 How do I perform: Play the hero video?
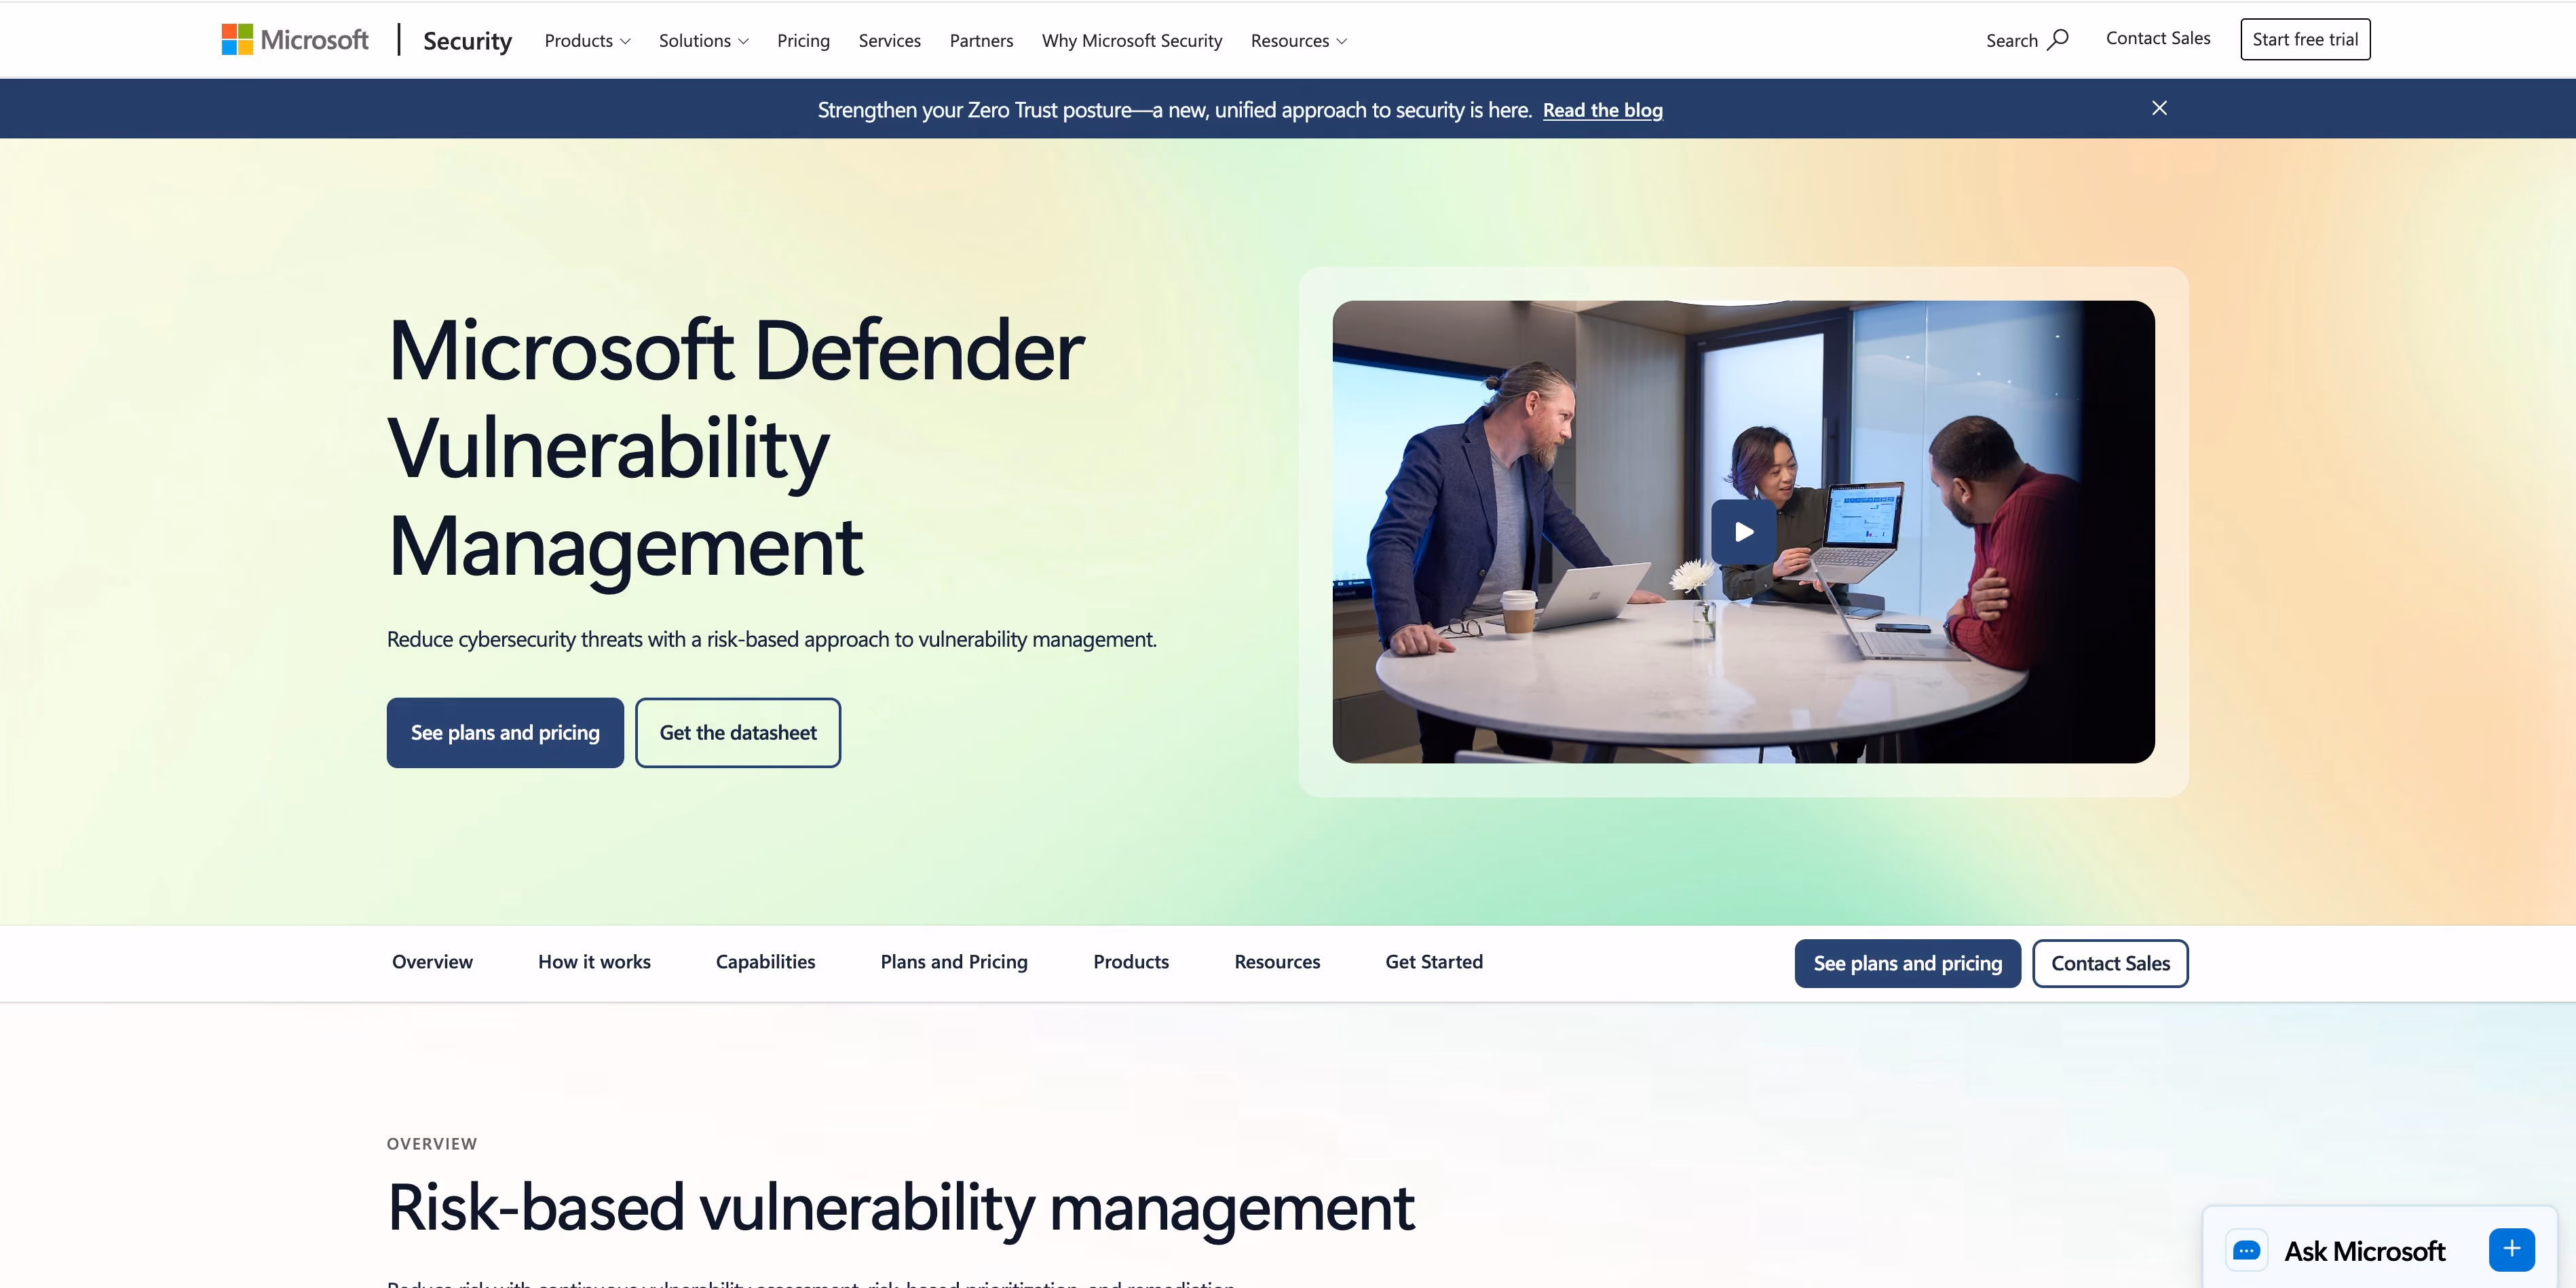coord(1743,532)
